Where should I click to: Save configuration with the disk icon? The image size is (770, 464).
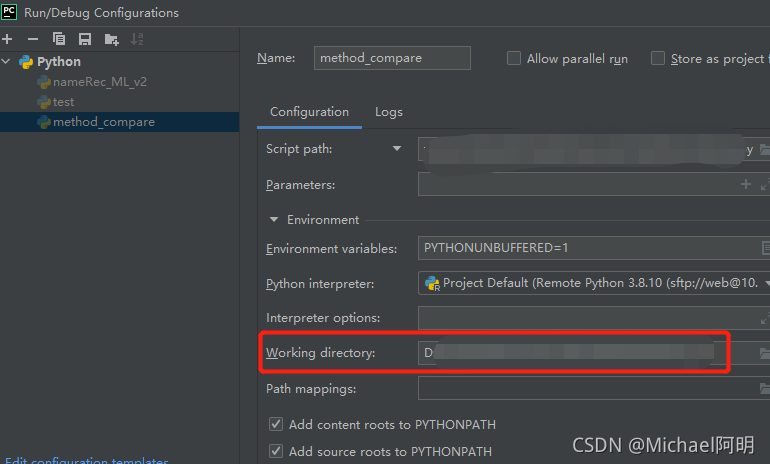click(x=85, y=39)
